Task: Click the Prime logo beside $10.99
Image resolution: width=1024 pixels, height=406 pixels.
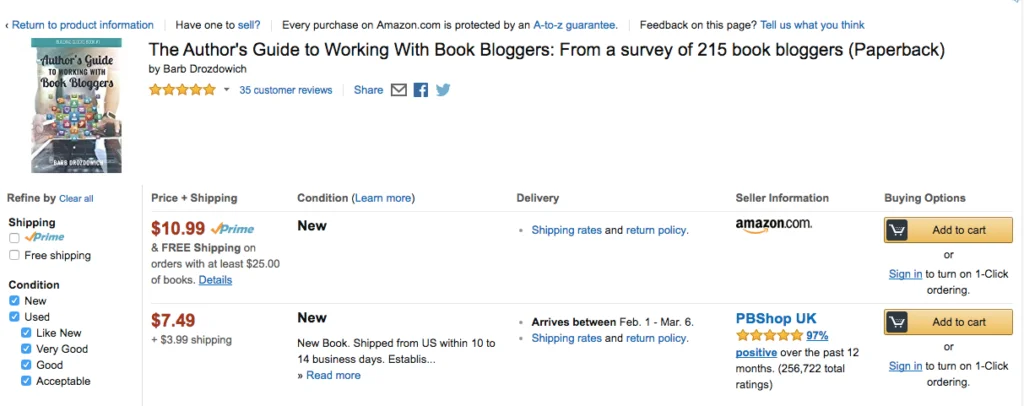Action: 232,229
